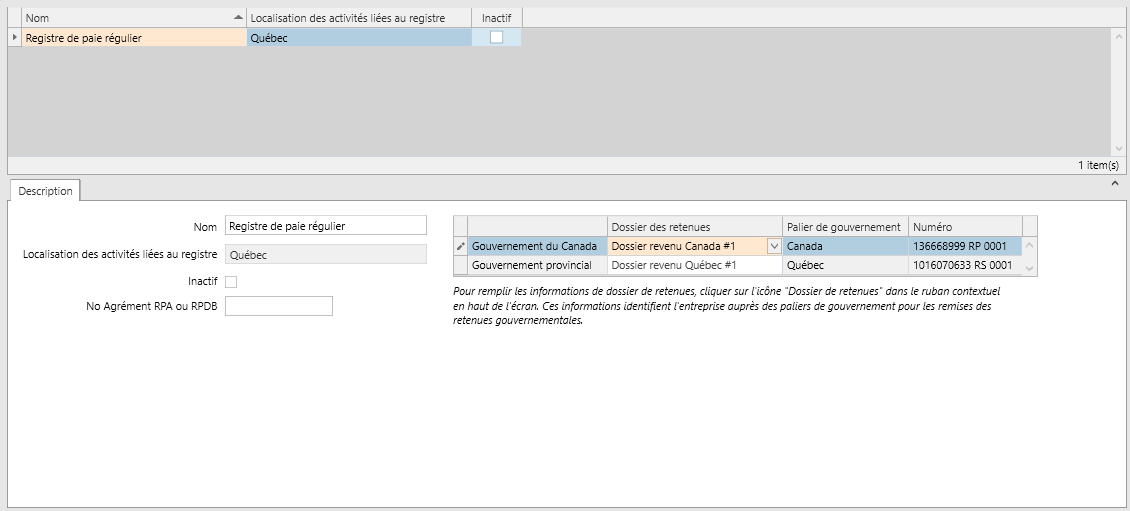
Task: Click the Inactif column header in the top list
Action: click(x=497, y=18)
